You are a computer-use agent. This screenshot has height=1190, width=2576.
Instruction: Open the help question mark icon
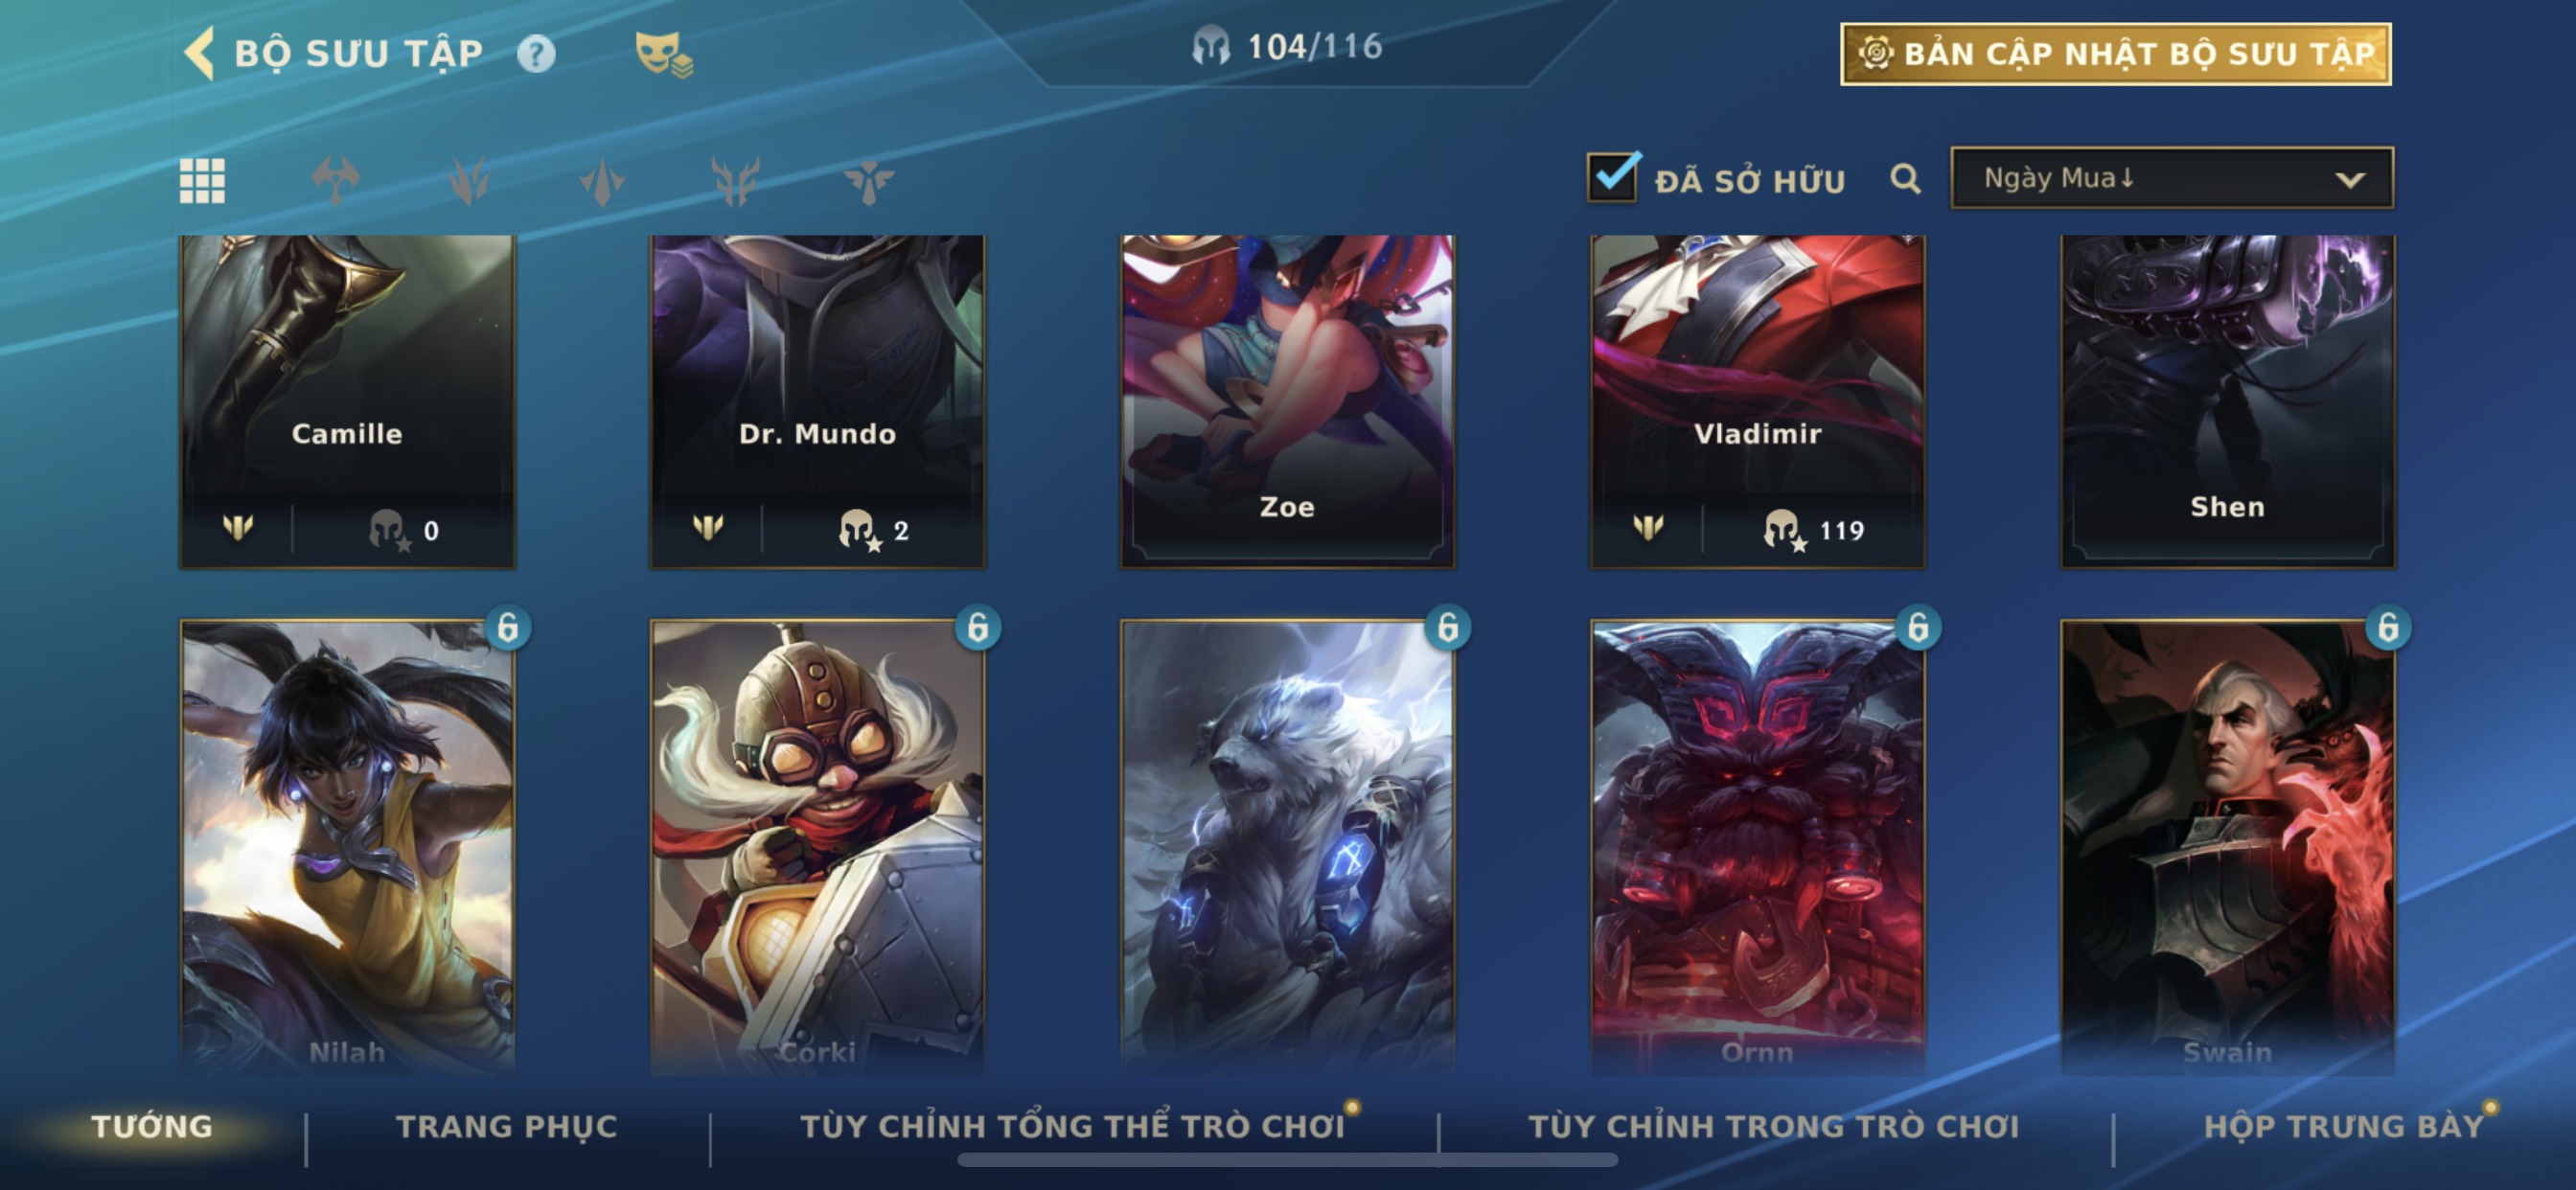[536, 53]
